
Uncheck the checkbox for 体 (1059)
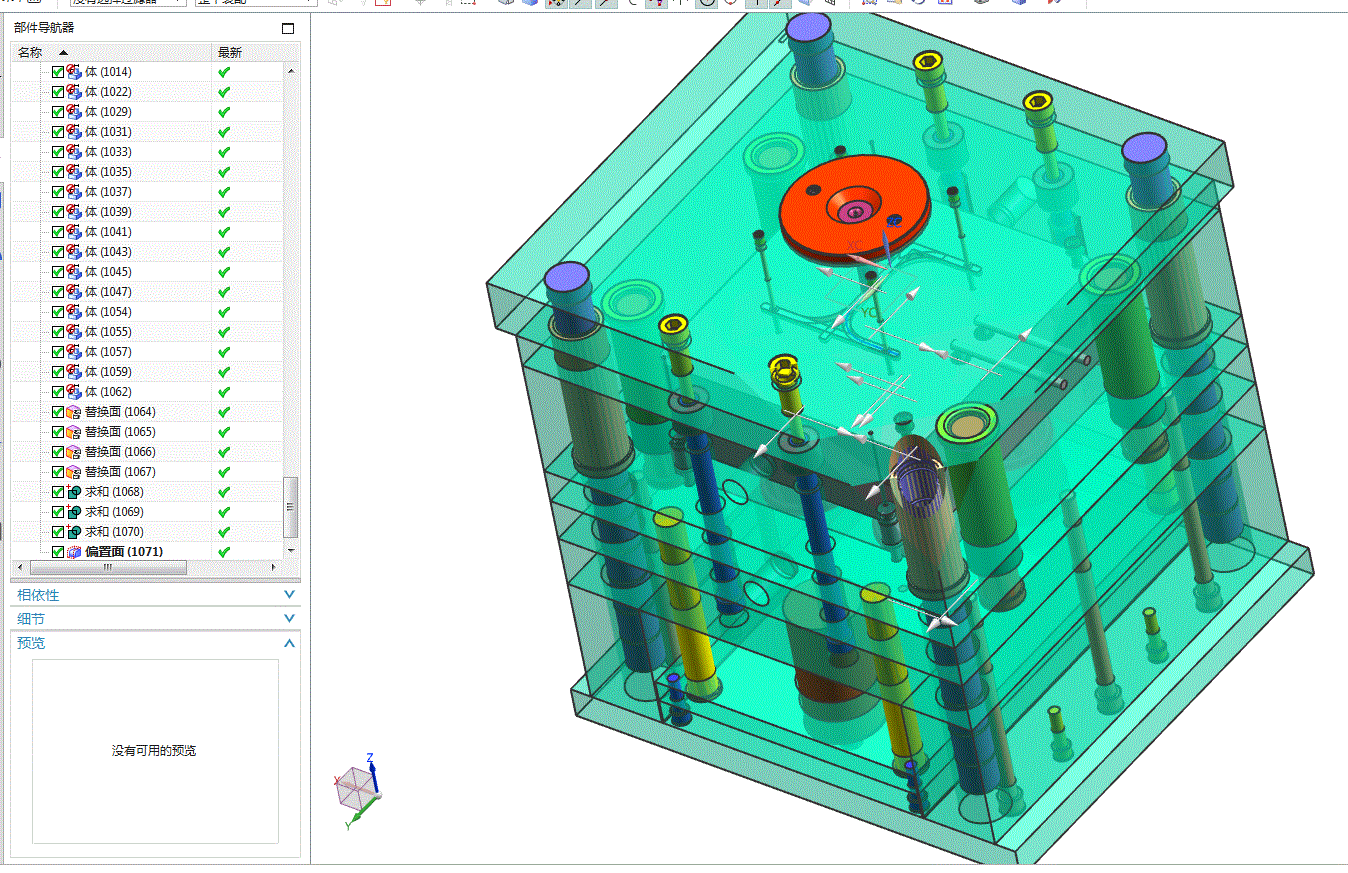tap(58, 372)
